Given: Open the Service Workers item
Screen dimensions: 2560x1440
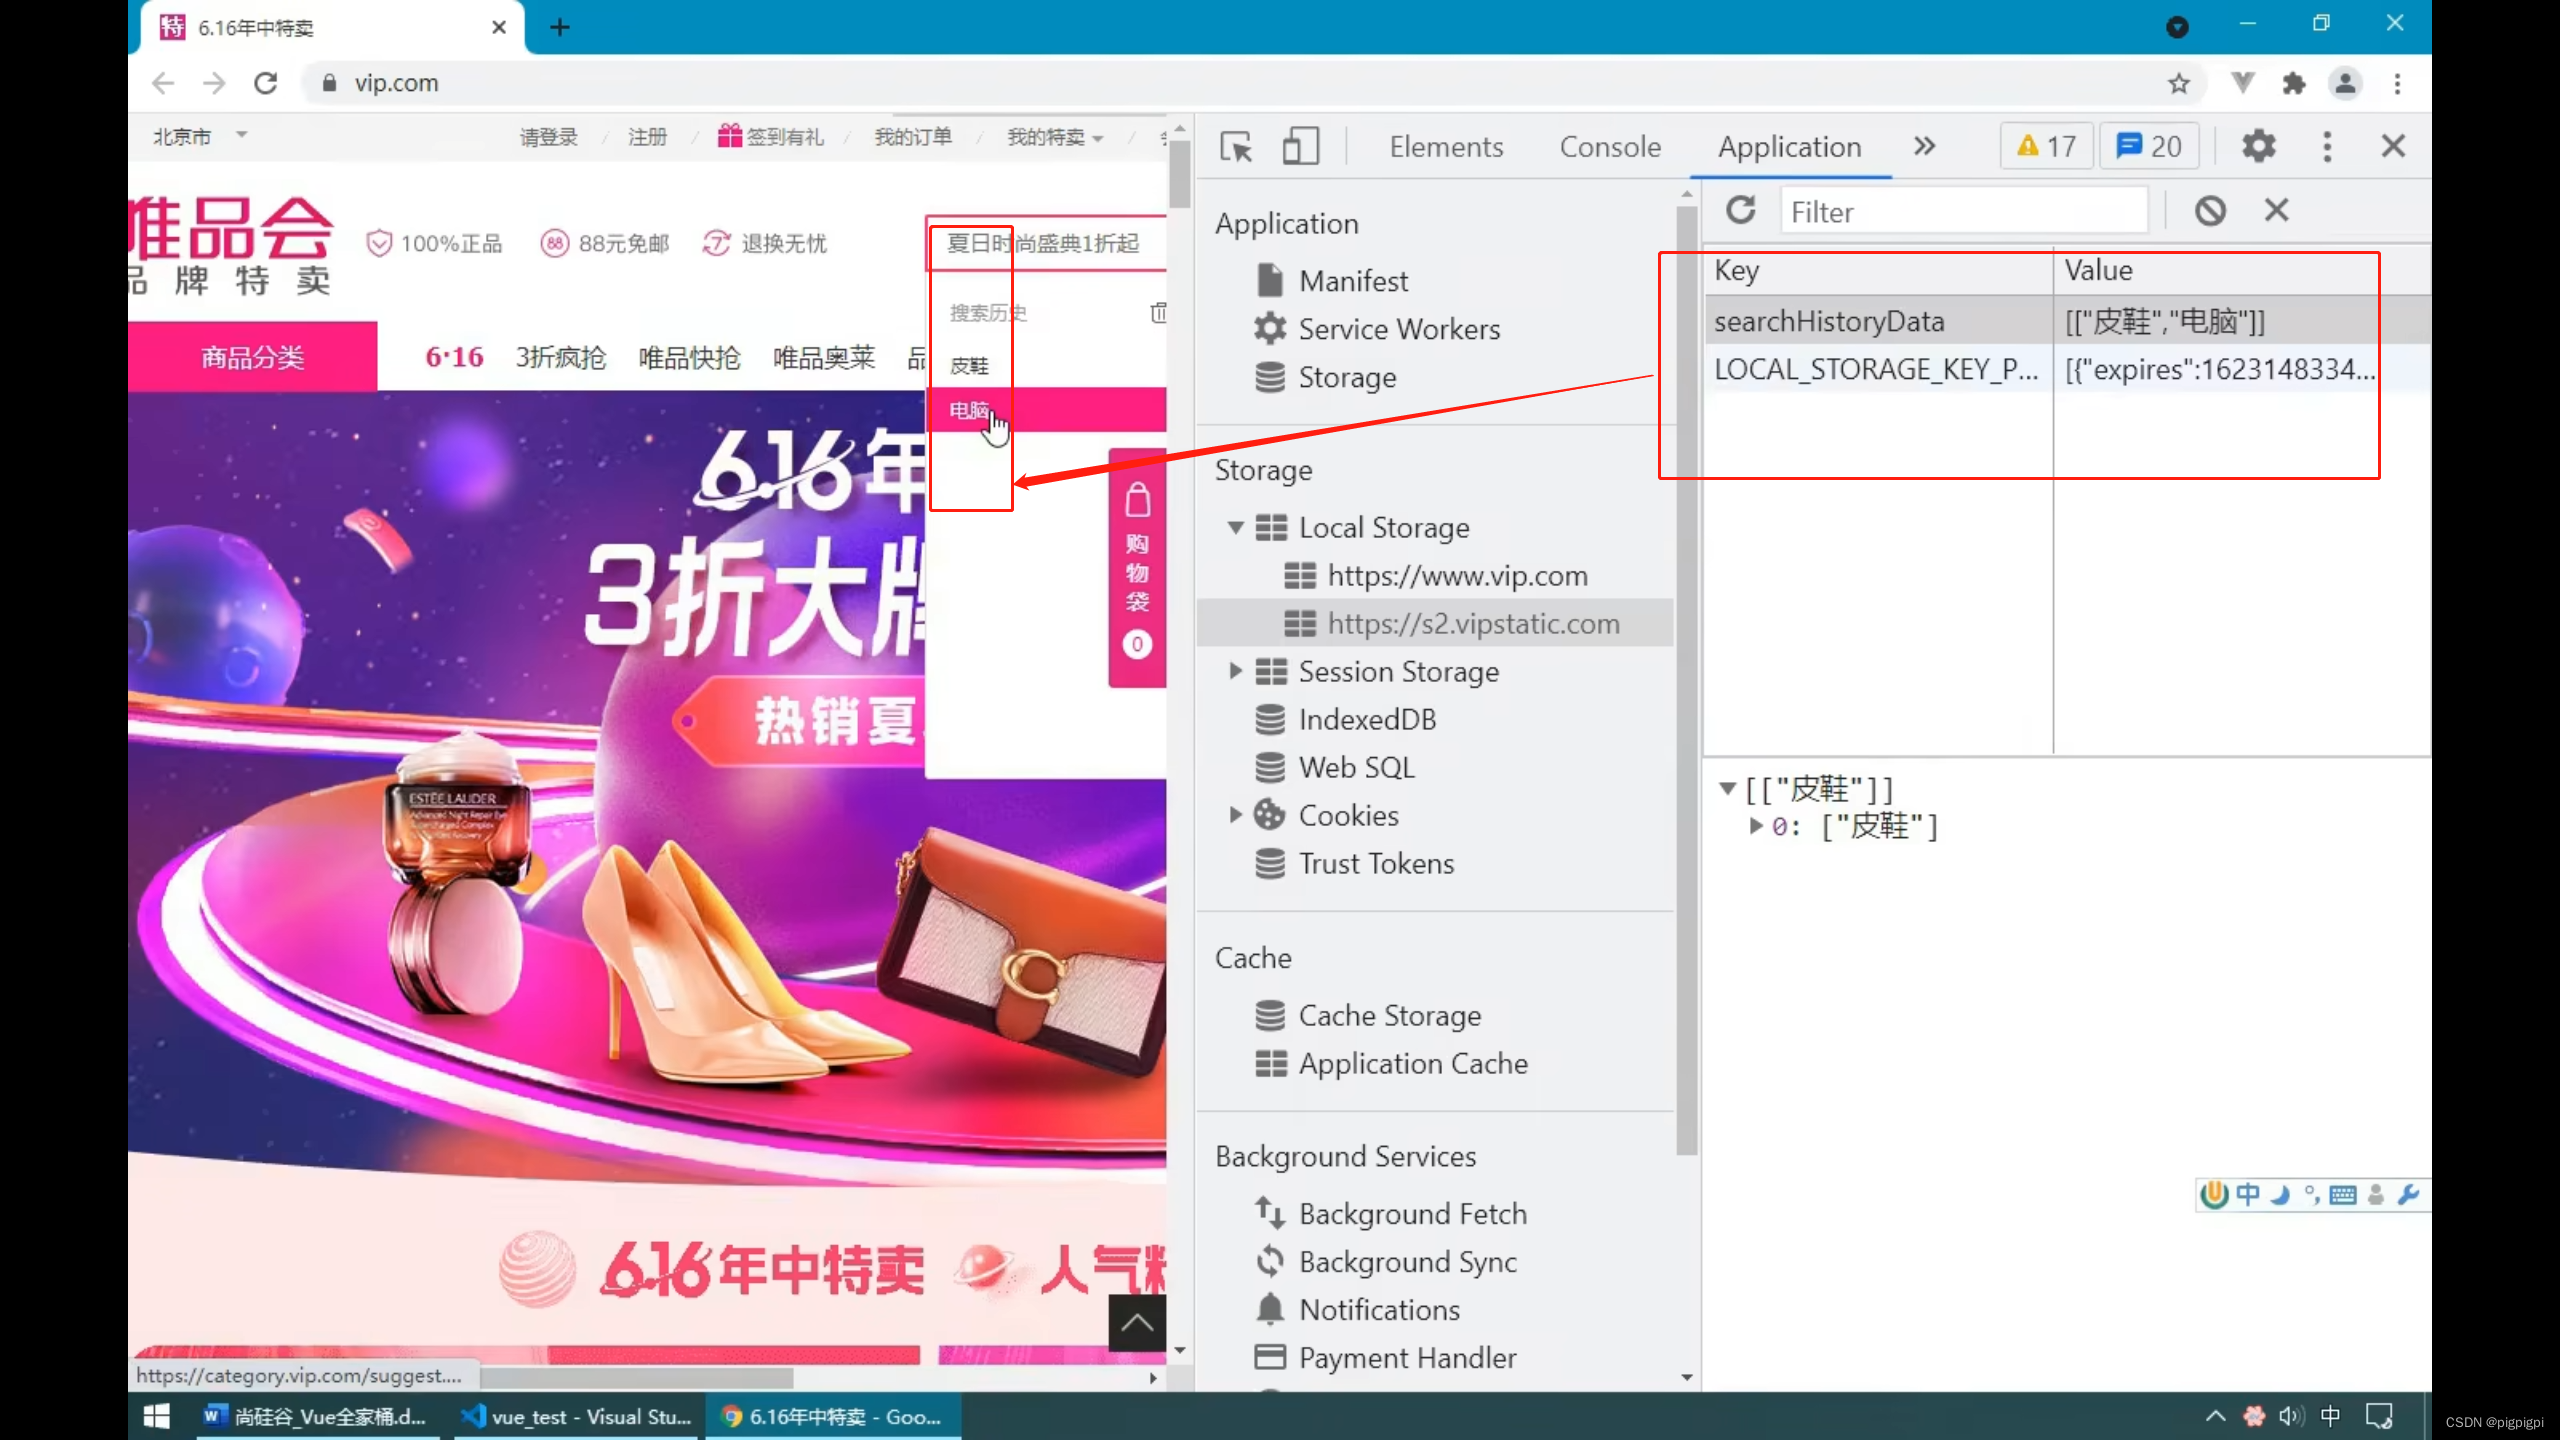Looking at the screenshot, I should pyautogui.click(x=1399, y=329).
